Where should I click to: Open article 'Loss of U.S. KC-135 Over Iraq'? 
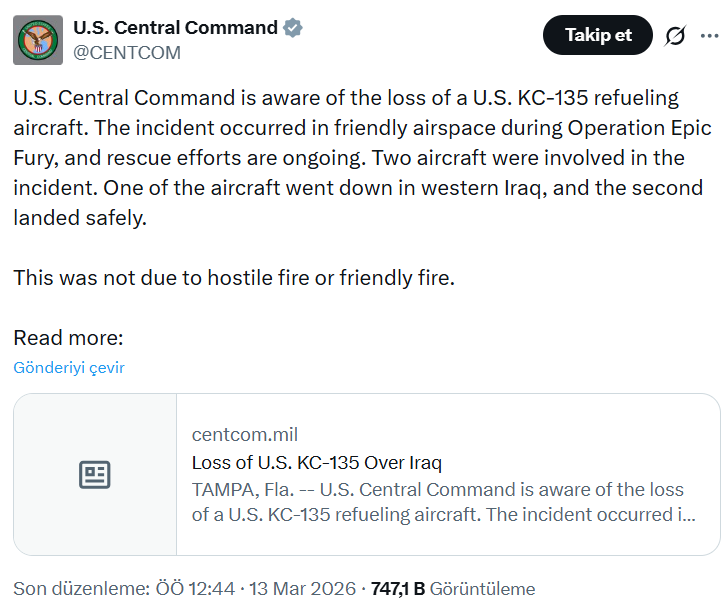pos(316,463)
